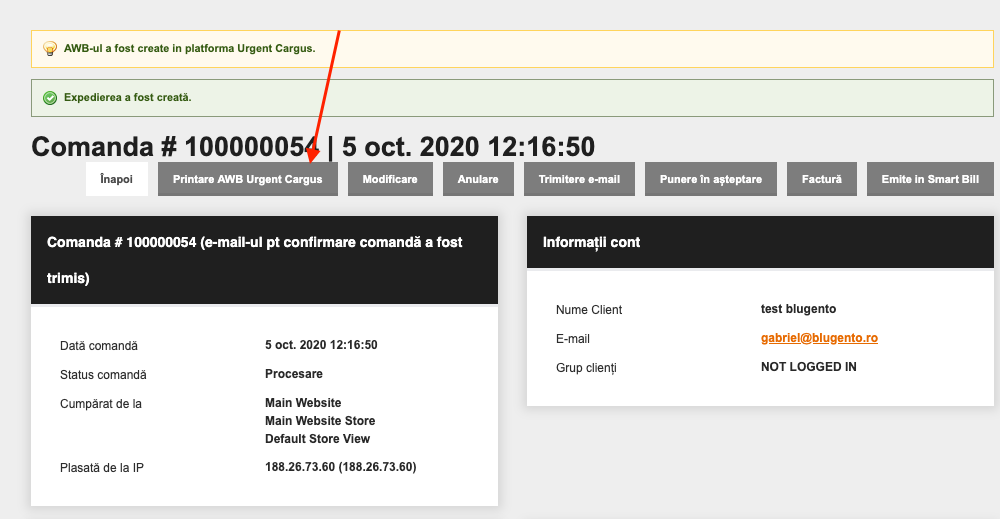Print the AWB Urgent Cargus
Viewport: 1000px width, 519px height.
(x=247, y=179)
